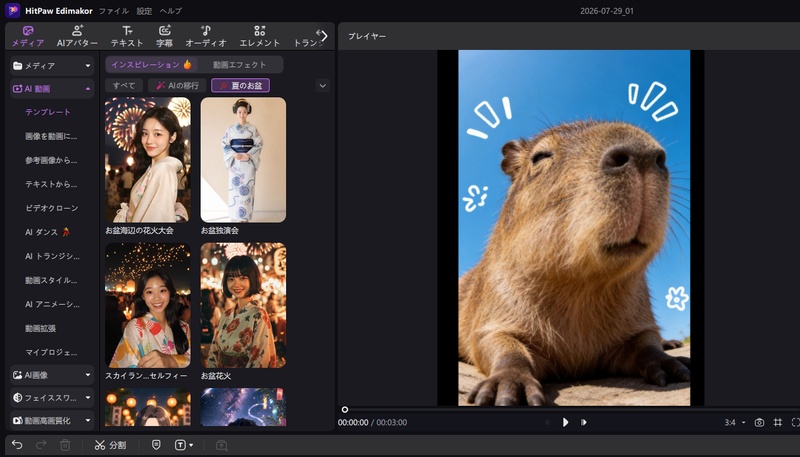Screen dimensions: 800x457
Task: Open the 画像を動画に sidebar item
Action: click(x=51, y=136)
